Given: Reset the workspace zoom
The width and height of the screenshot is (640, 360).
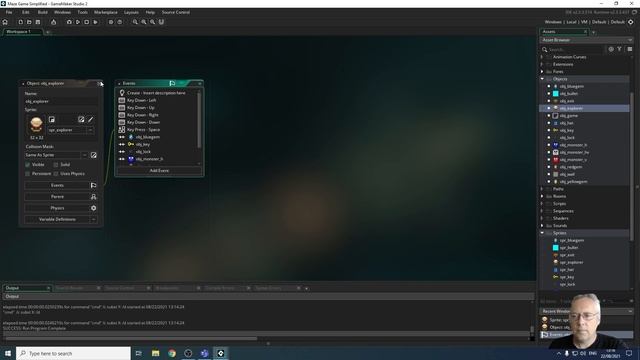Looking at the screenshot, I should [x=144, y=22].
